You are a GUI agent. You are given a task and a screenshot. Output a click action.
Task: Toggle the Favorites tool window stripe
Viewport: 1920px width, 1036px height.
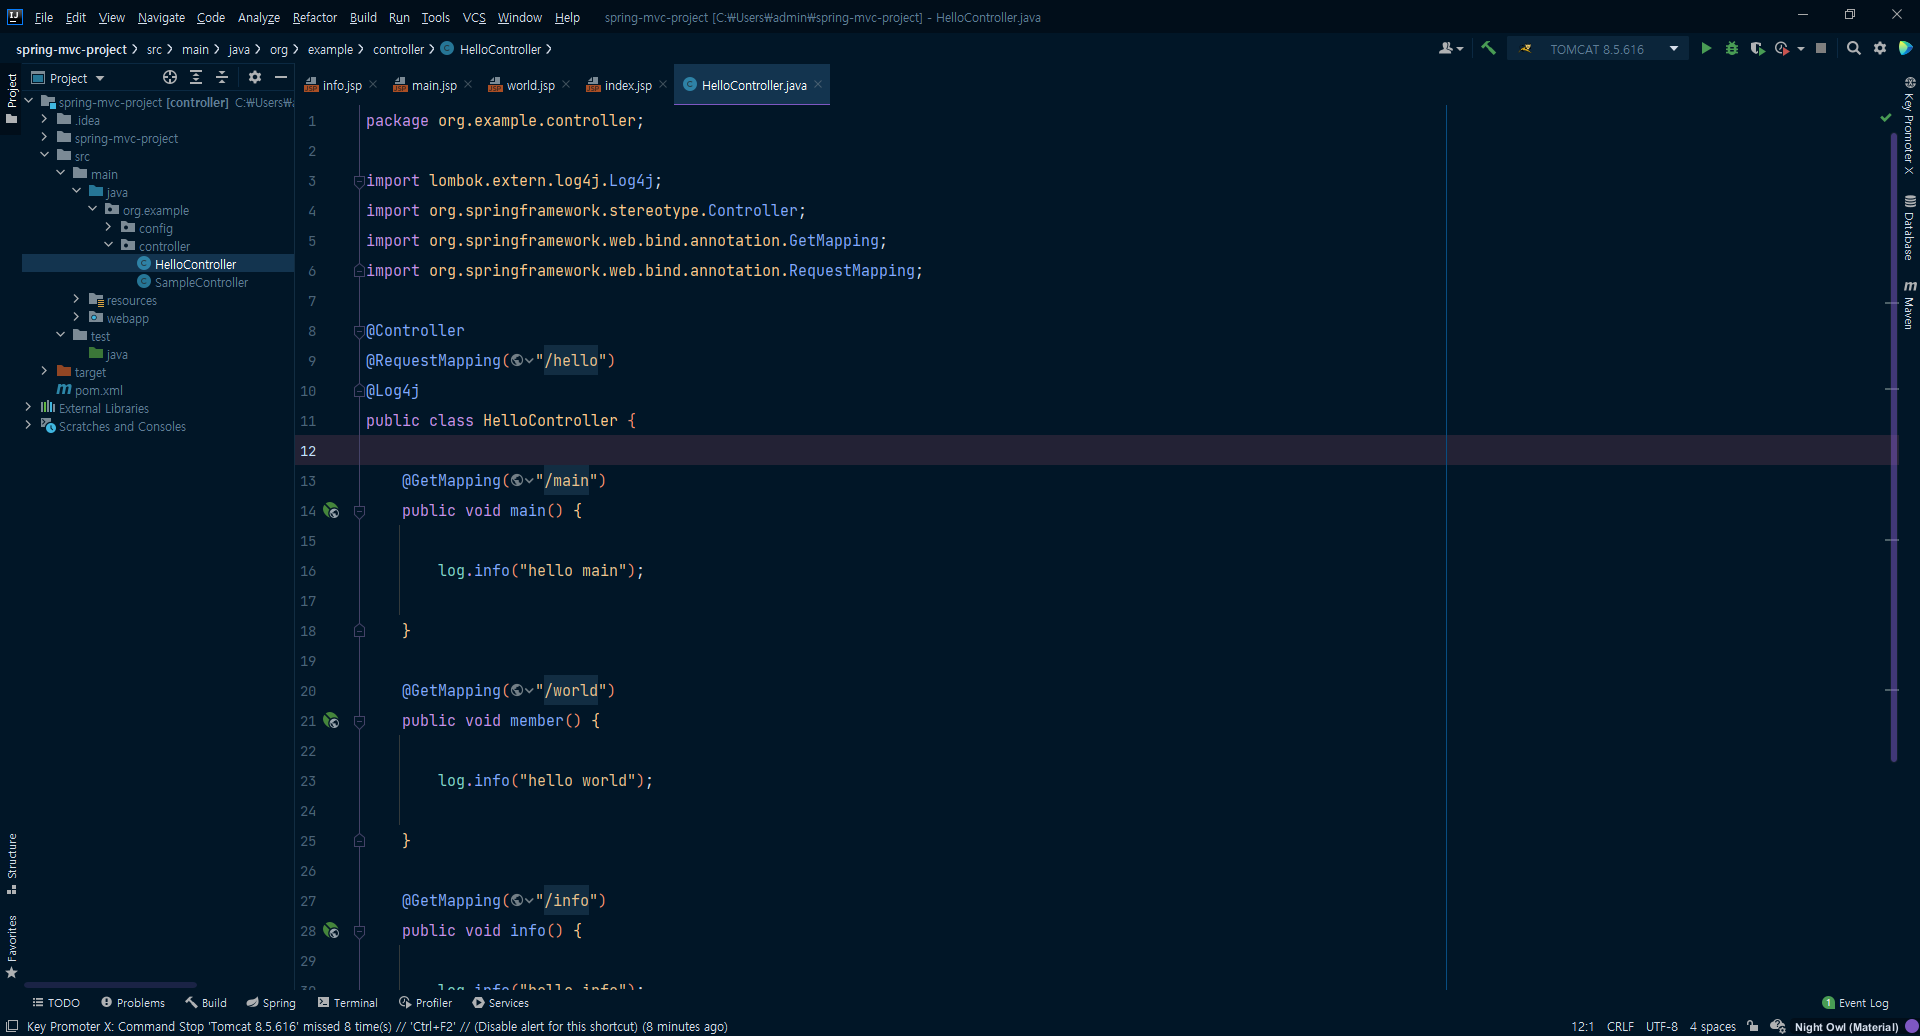tap(12, 946)
